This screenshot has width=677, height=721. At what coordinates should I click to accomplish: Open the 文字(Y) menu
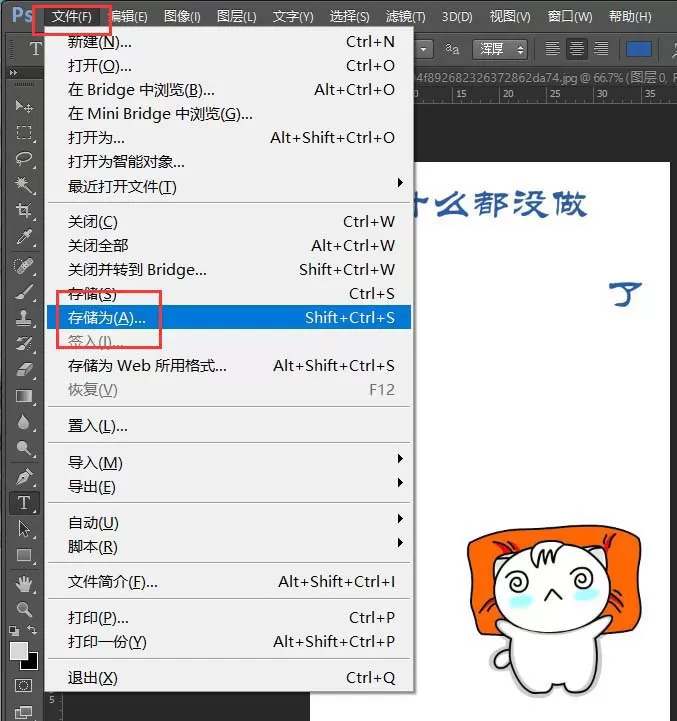tap(293, 17)
